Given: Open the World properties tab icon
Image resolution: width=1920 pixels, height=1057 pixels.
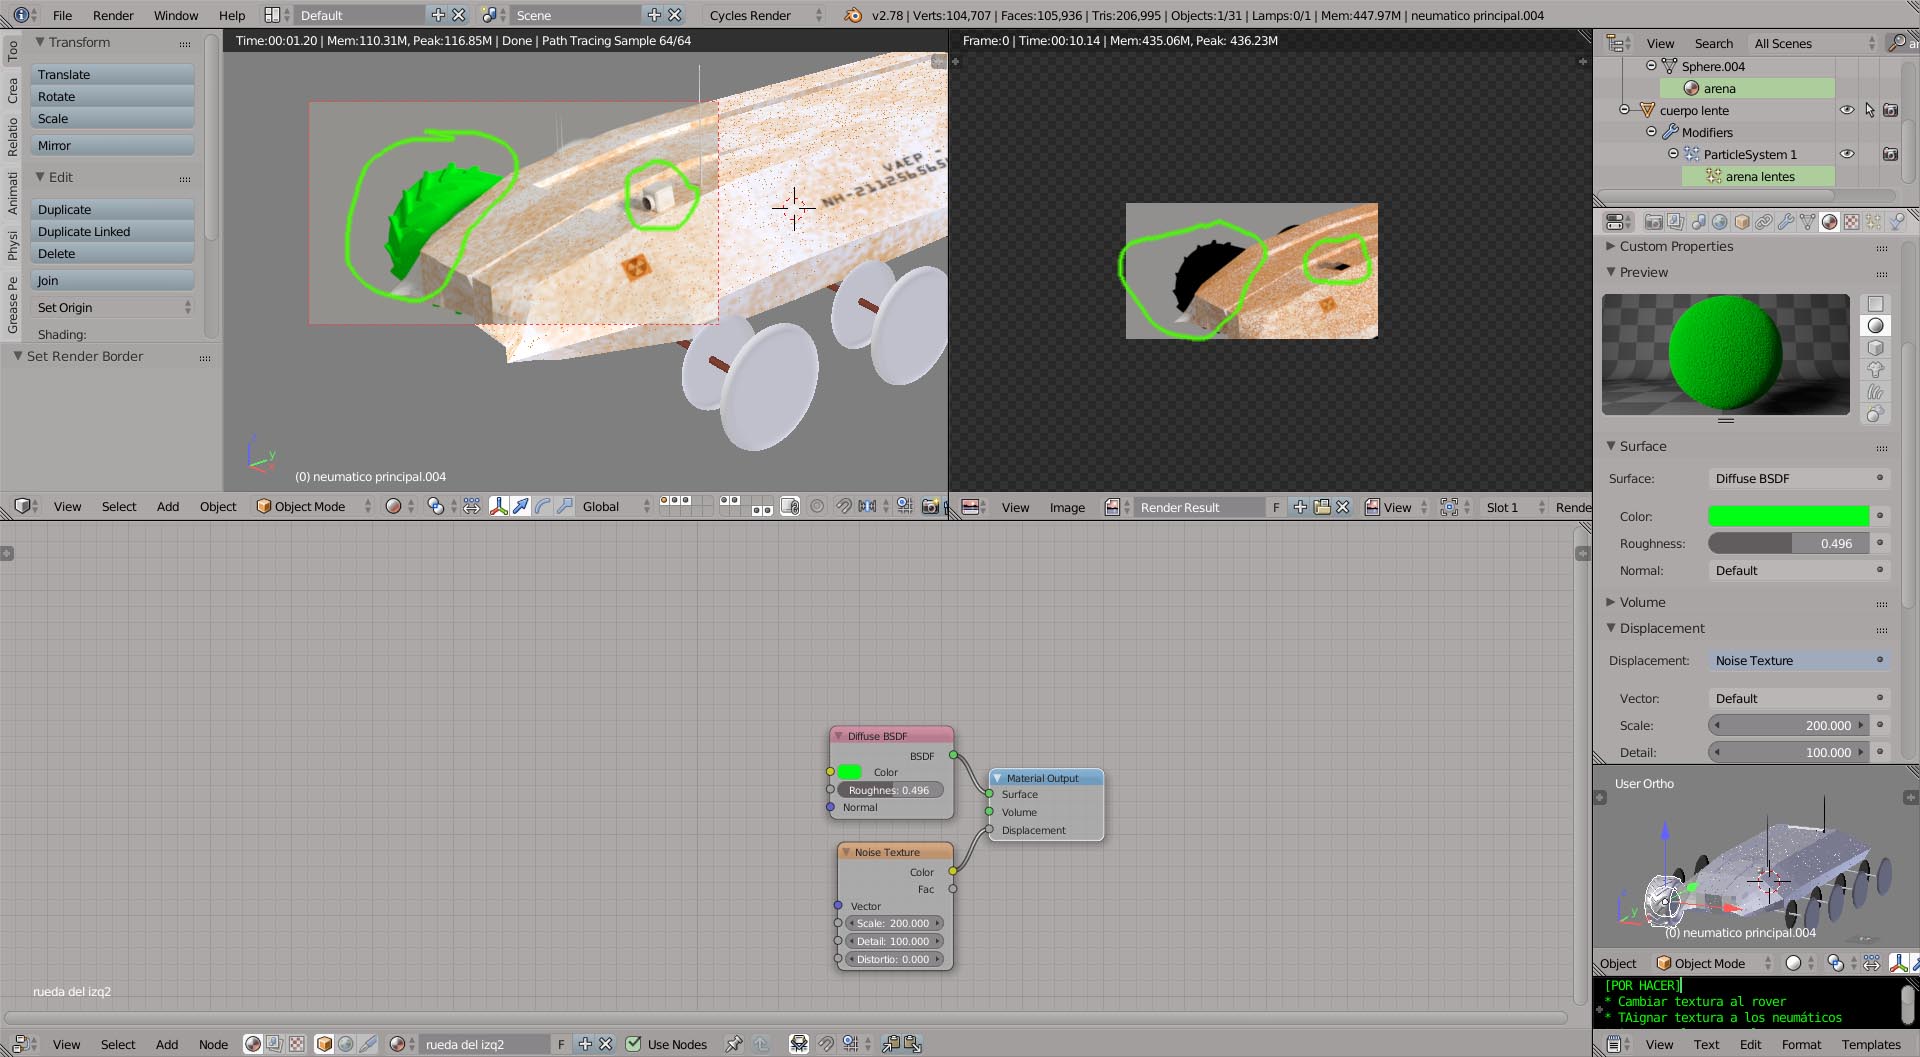Looking at the screenshot, I should click(x=1719, y=222).
